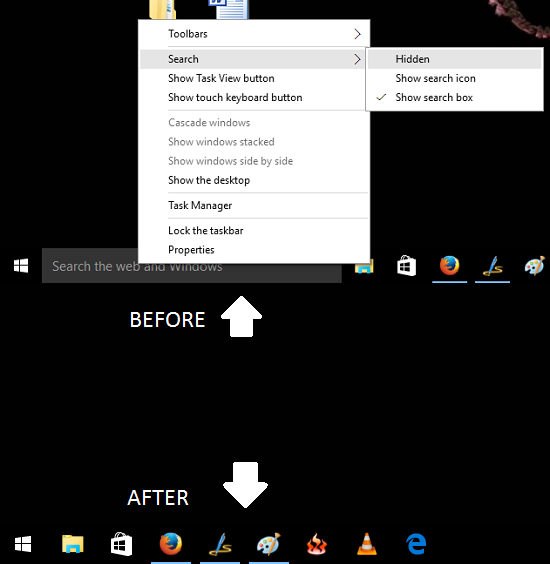The image size is (550, 564).
Task: Open Windows Store icon beside search box
Action: [406, 266]
